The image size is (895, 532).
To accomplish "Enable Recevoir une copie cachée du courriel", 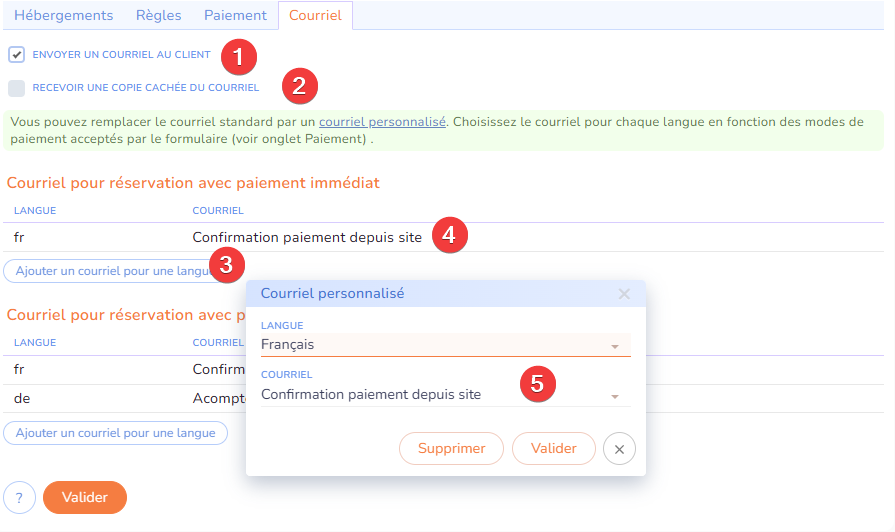I will [17, 88].
